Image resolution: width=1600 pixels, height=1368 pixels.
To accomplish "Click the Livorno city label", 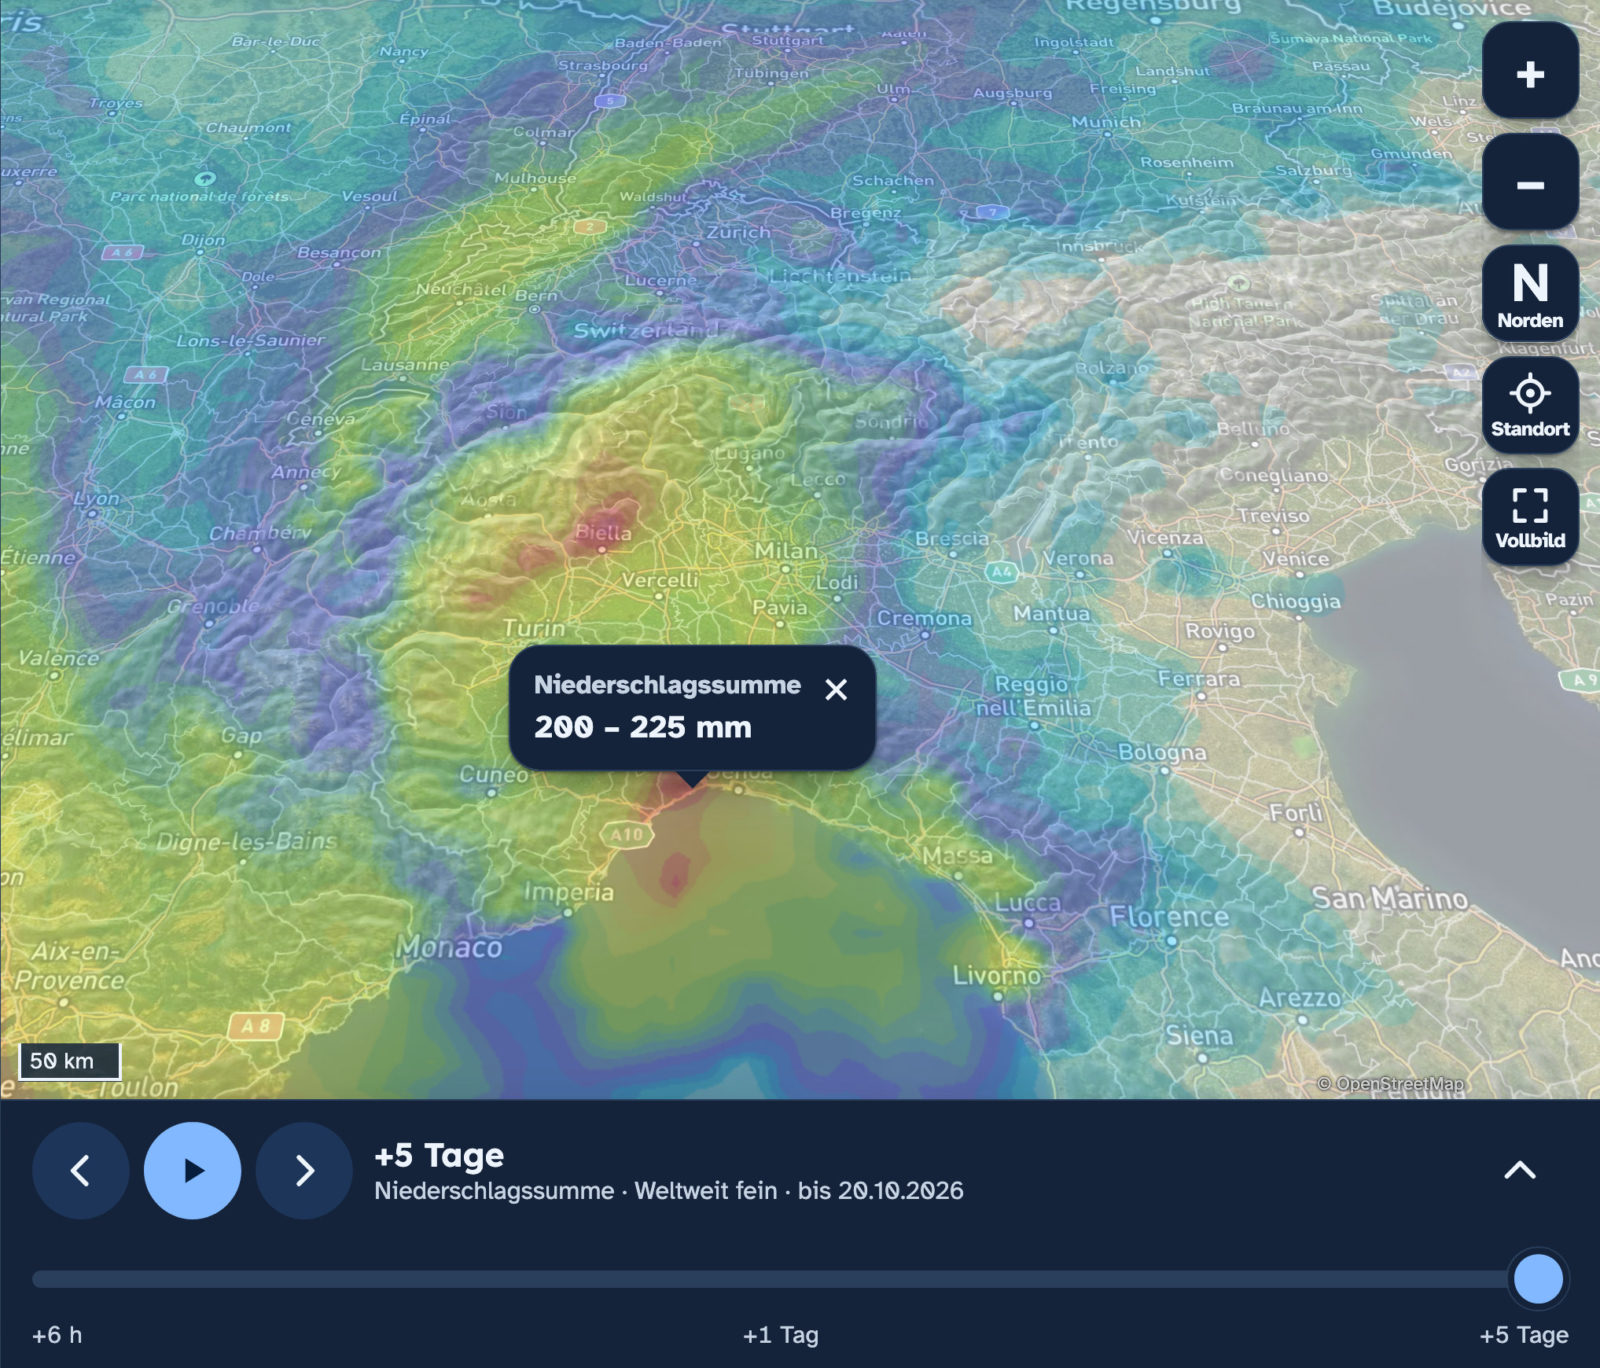I will coord(997,974).
